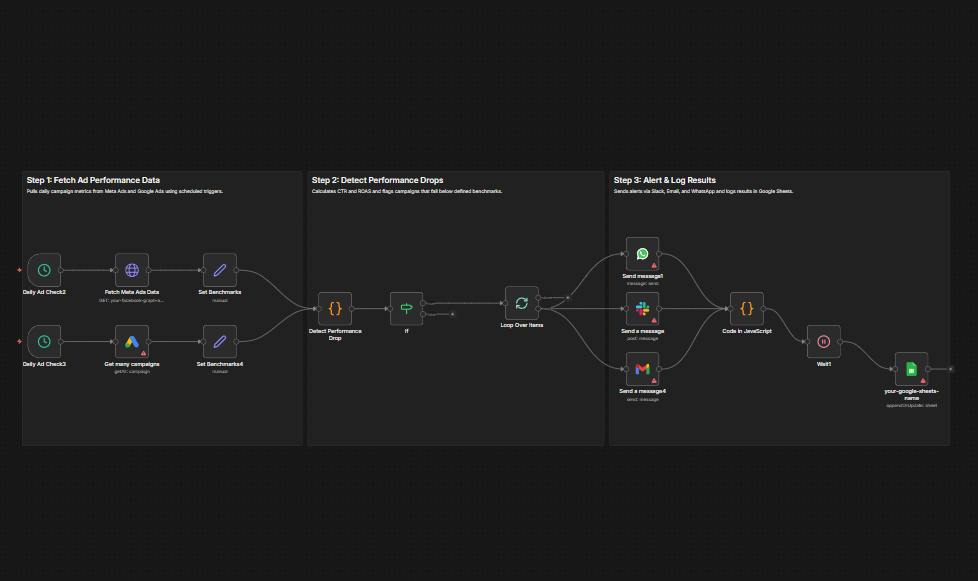Select the Daily Ad Check3 schedule trigger node

(44, 341)
